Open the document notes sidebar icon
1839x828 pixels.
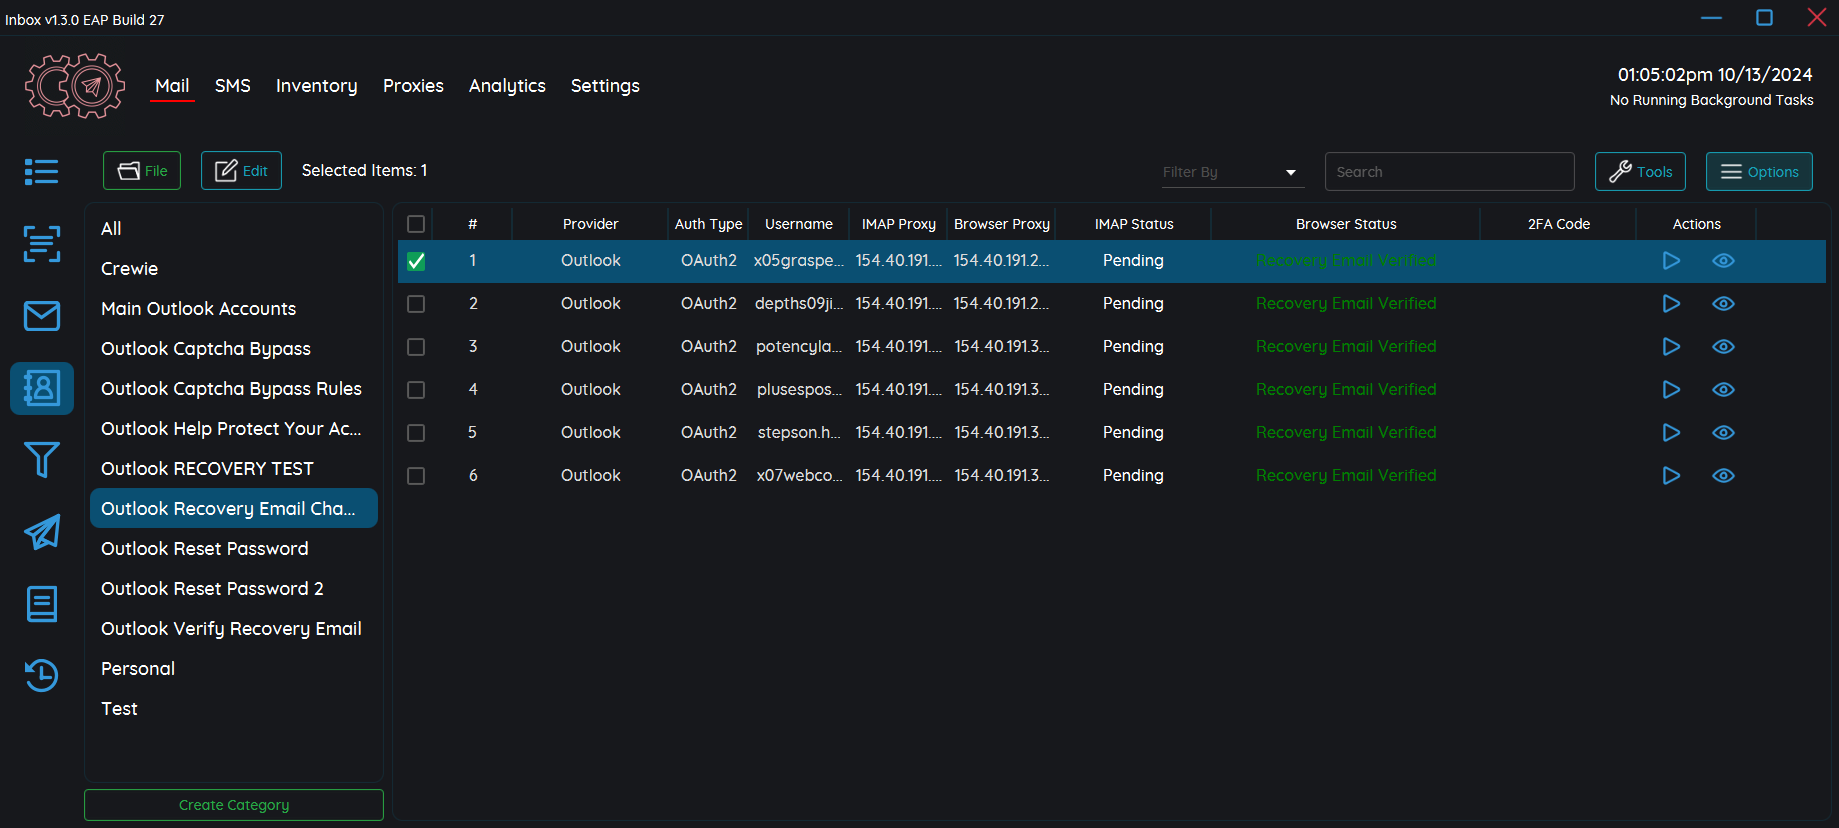click(41, 604)
